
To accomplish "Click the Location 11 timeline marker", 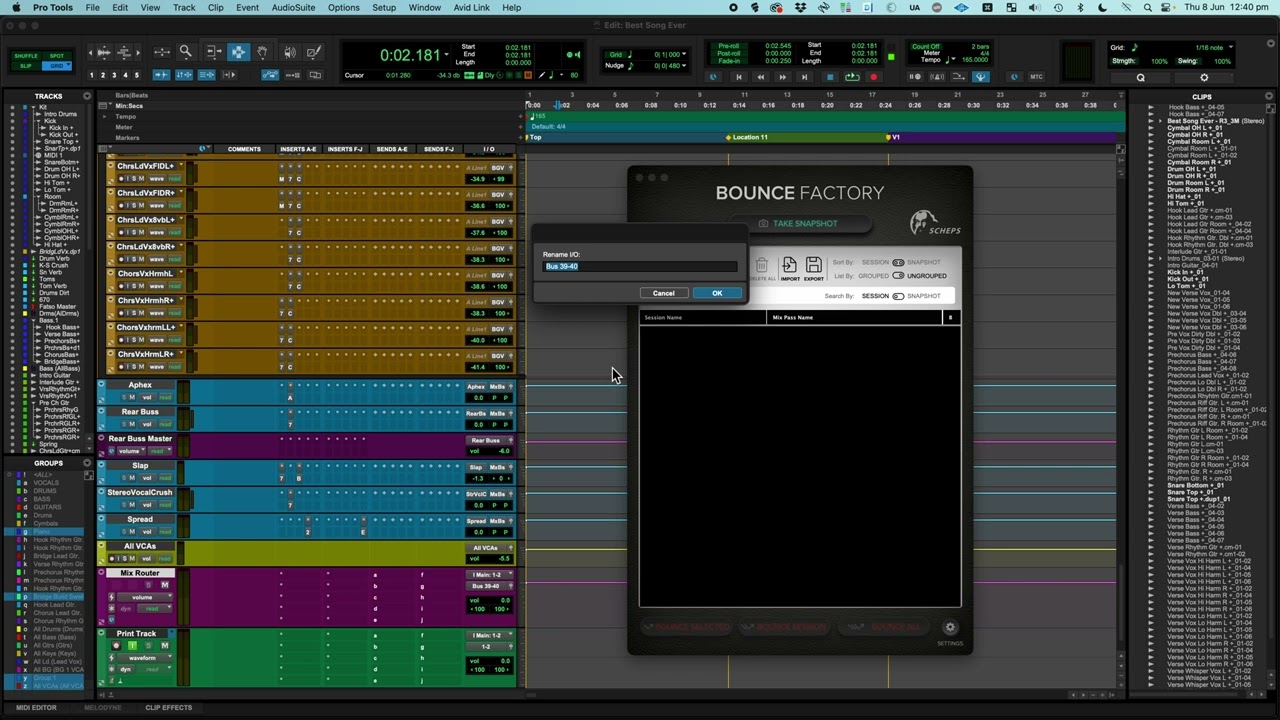I will (x=748, y=137).
